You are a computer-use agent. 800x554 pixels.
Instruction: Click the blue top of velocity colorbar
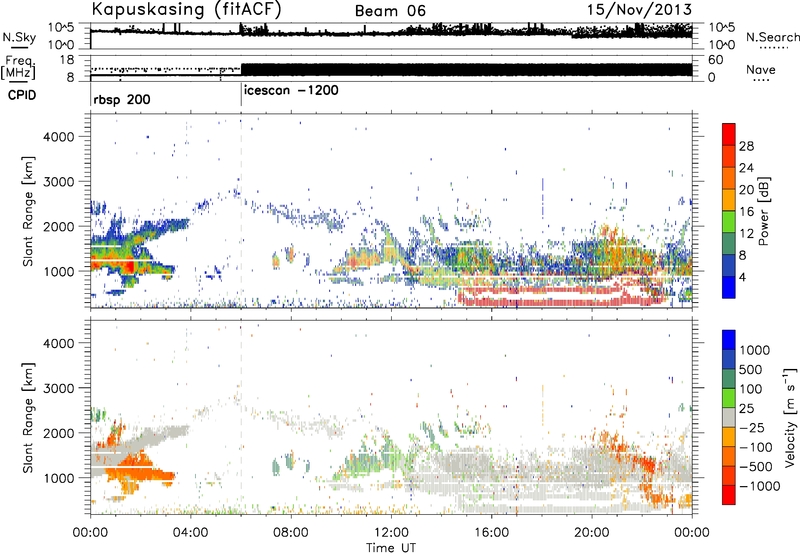point(729,340)
